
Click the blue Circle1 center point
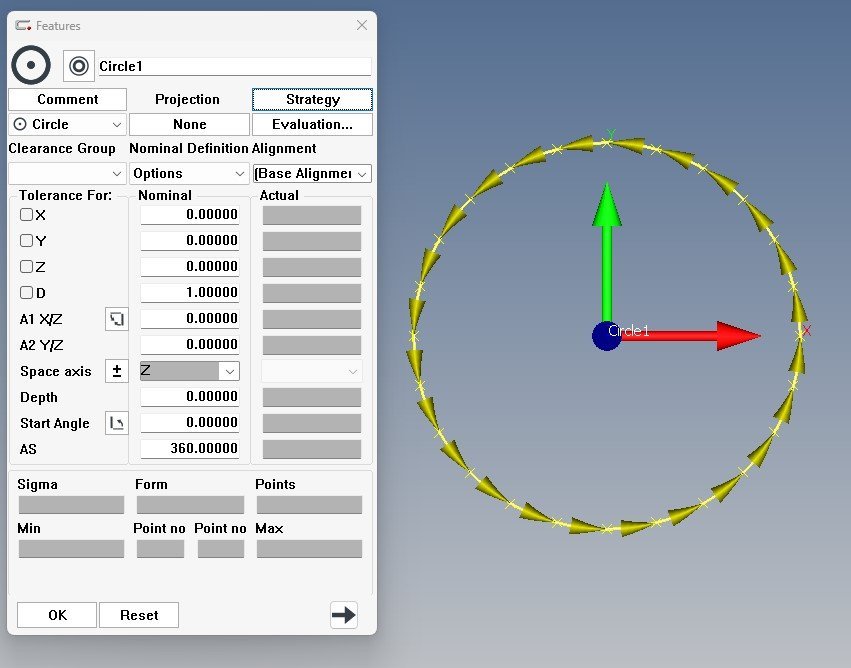(x=606, y=336)
